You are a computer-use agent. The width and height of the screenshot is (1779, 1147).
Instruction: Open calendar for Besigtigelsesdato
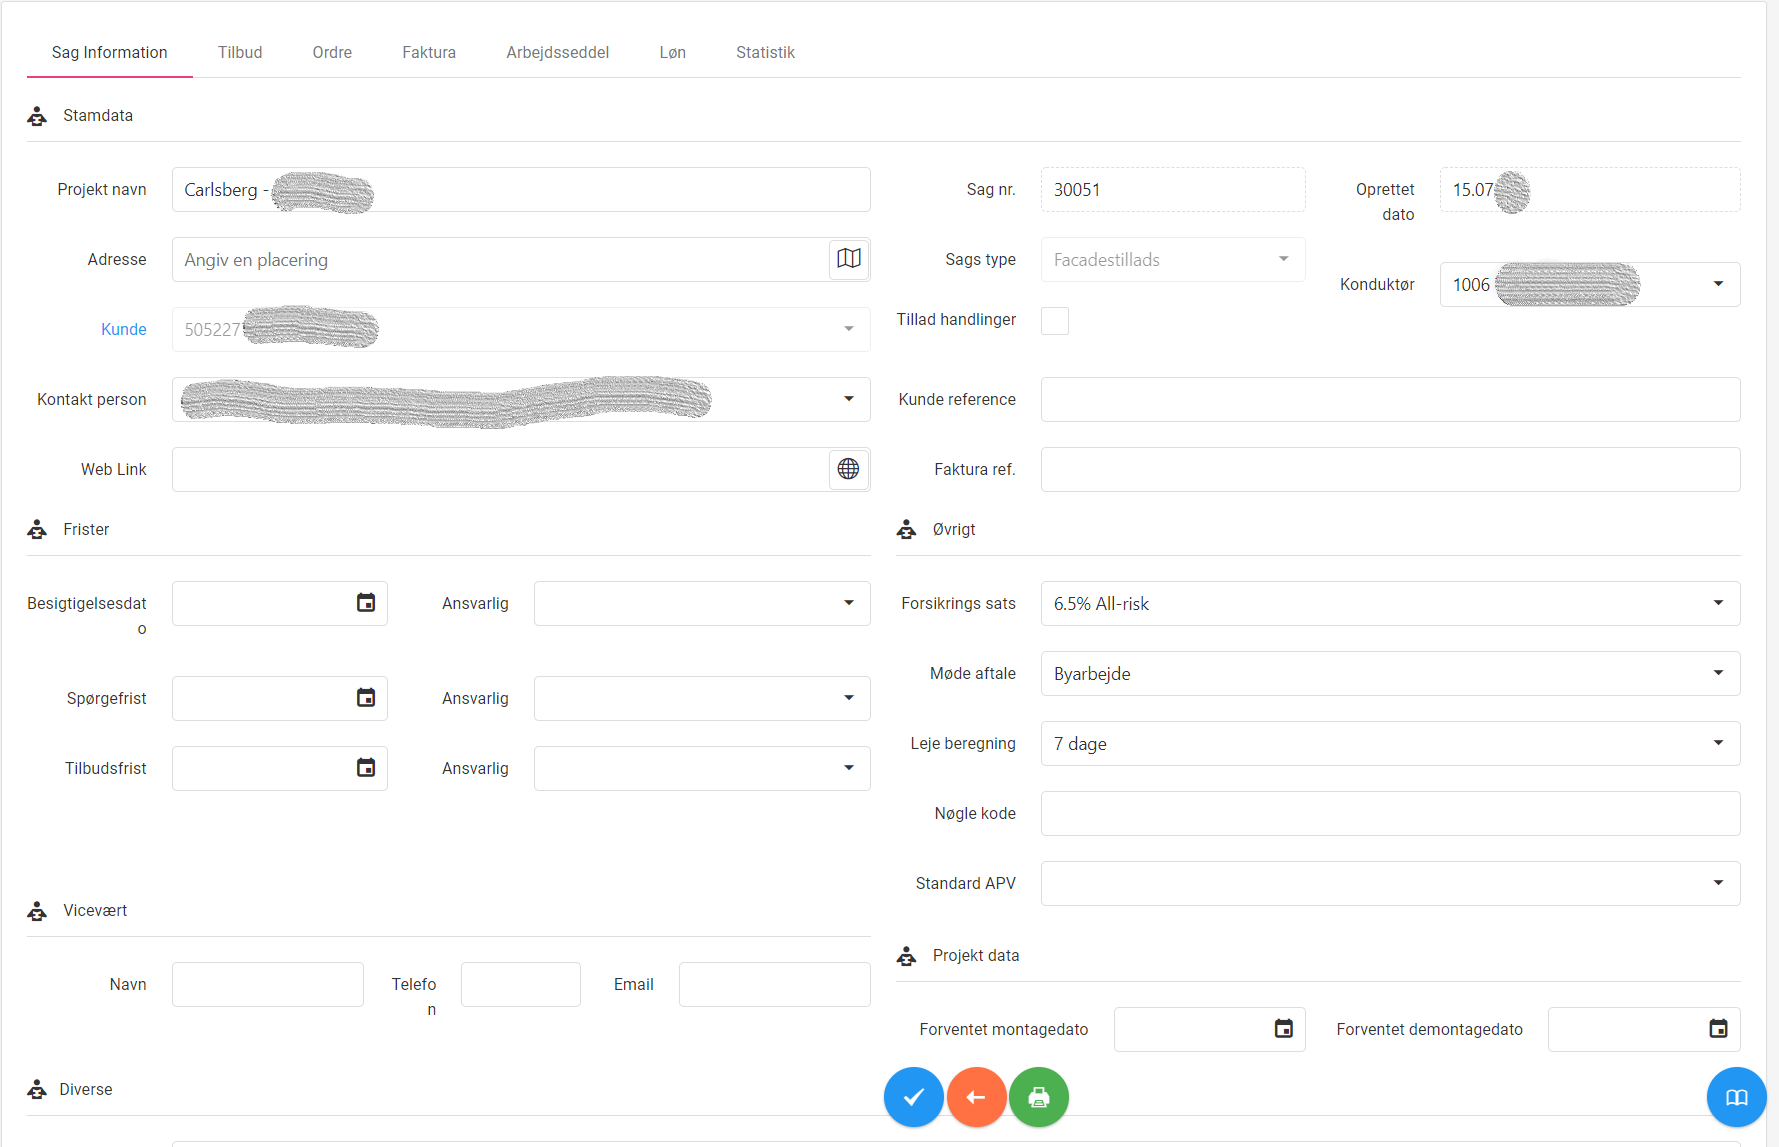[366, 603]
